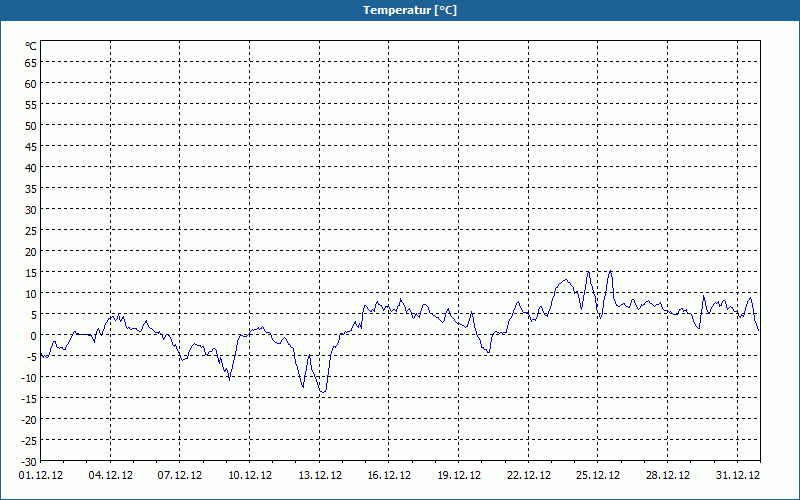The image size is (800, 500).
Task: Click the 22.12.12 date label
Action: click(529, 475)
